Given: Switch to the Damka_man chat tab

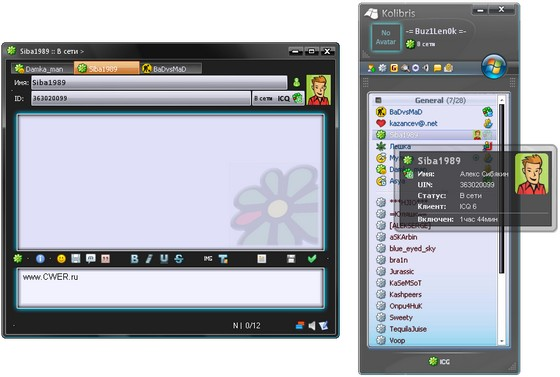Looking at the screenshot, I should 42,69.
